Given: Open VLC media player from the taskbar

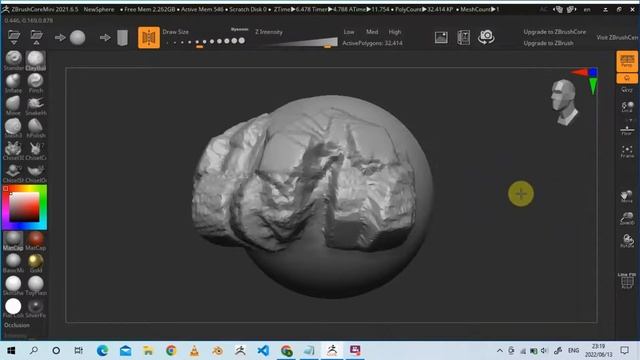Looking at the screenshot, I should click(x=194, y=351).
